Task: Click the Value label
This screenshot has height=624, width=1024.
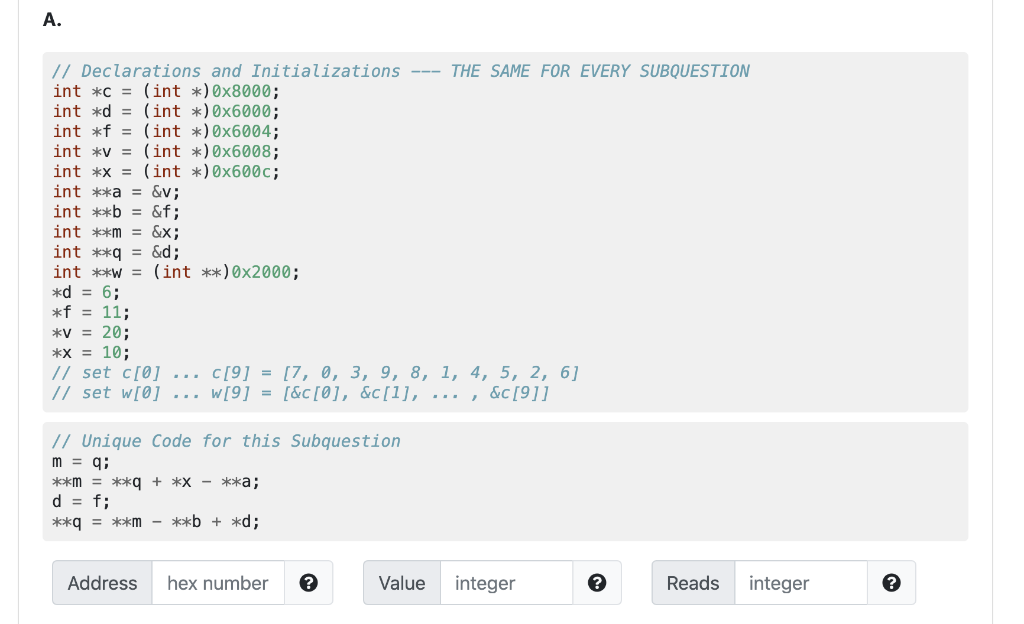Action: tap(401, 583)
